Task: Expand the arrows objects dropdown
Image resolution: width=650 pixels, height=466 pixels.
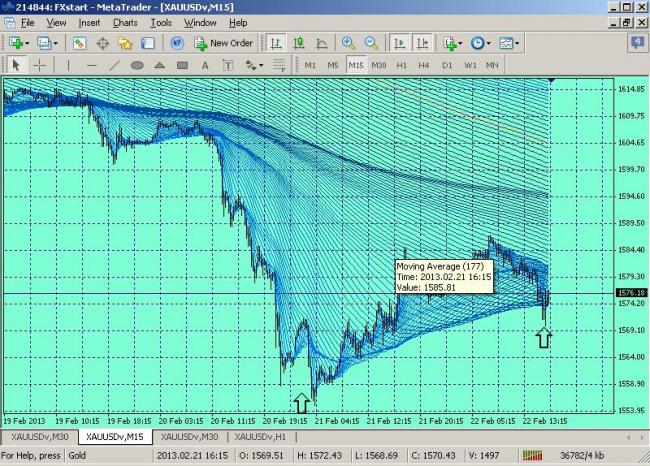Action: (x=260, y=65)
